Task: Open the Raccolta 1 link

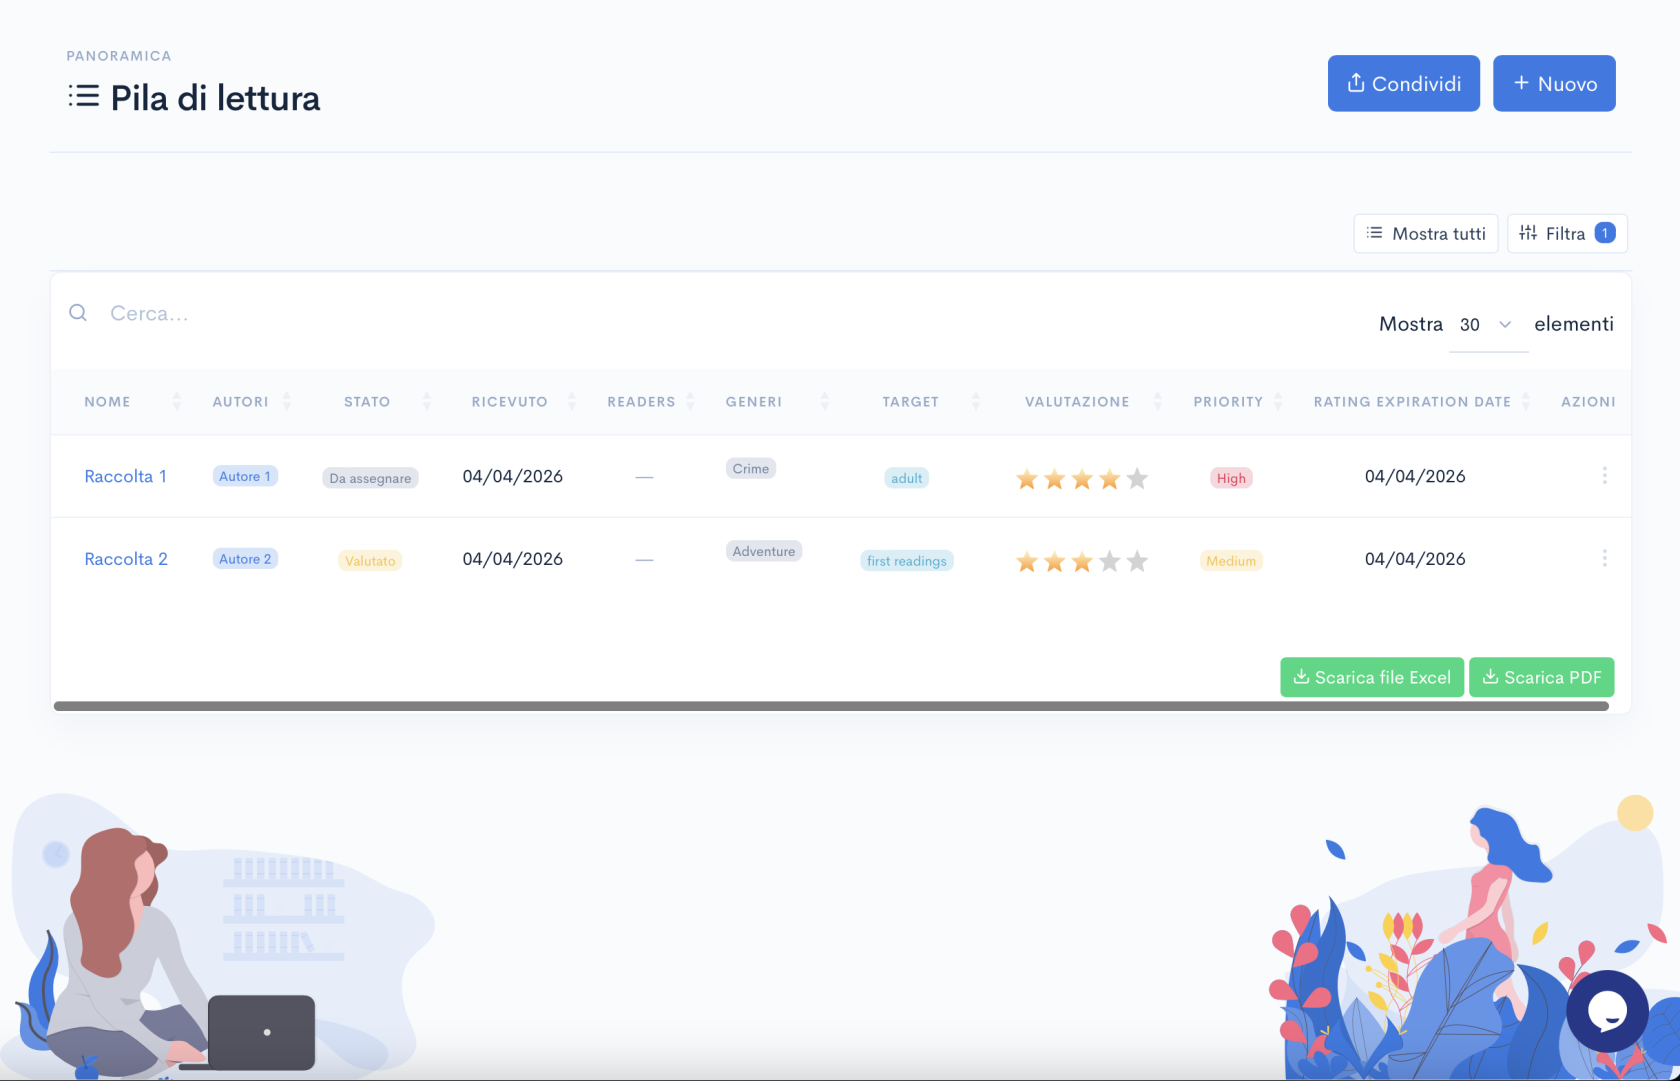Action: [126, 476]
